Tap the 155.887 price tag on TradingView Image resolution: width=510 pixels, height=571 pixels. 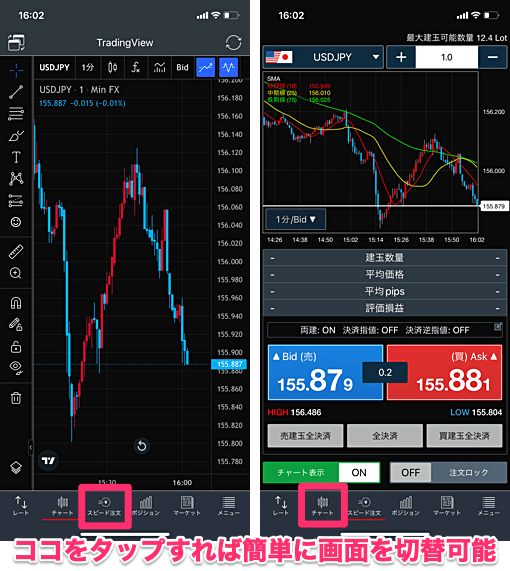[x=230, y=364]
